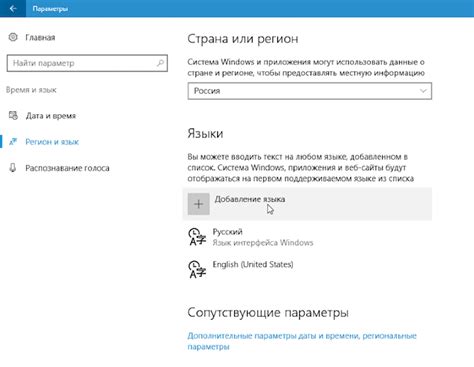Click the language icon beside Русский

197,237
